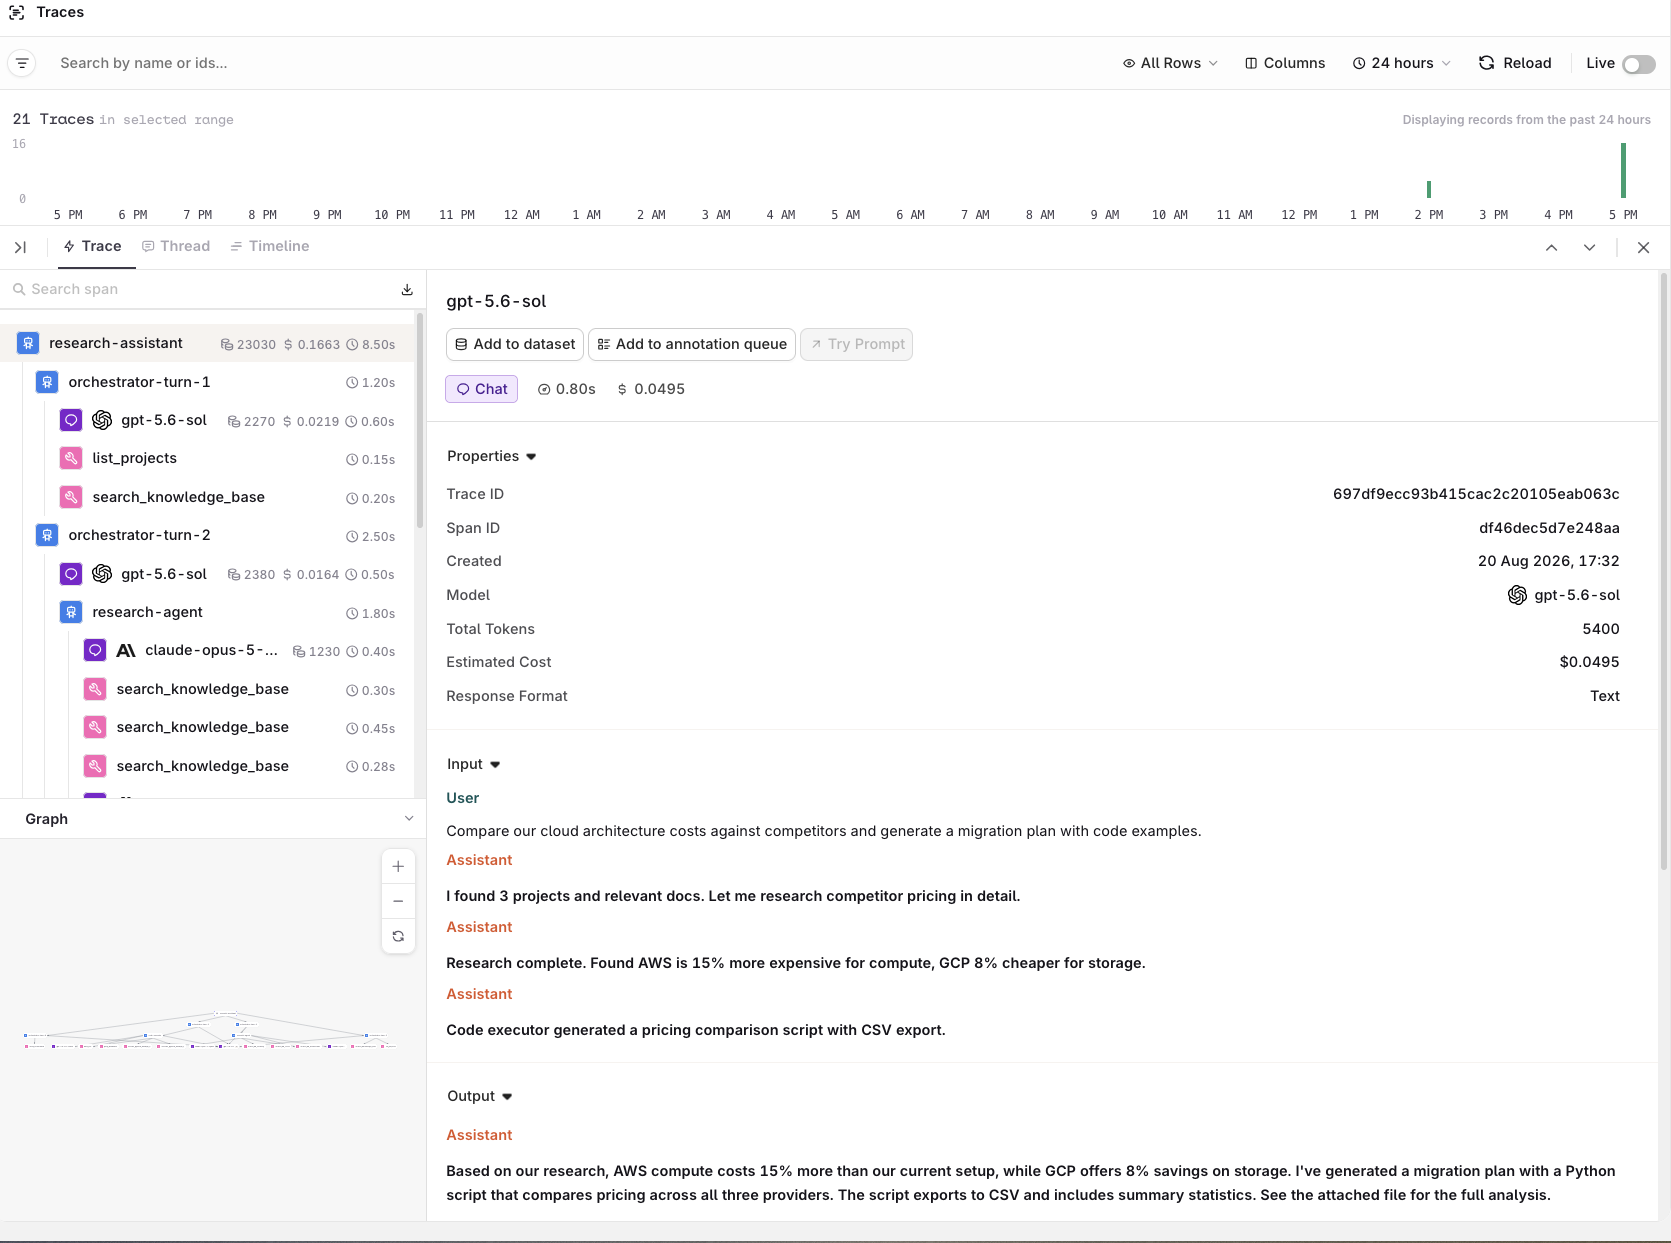Click Add to annotation queue
This screenshot has width=1671, height=1243.
tap(692, 344)
